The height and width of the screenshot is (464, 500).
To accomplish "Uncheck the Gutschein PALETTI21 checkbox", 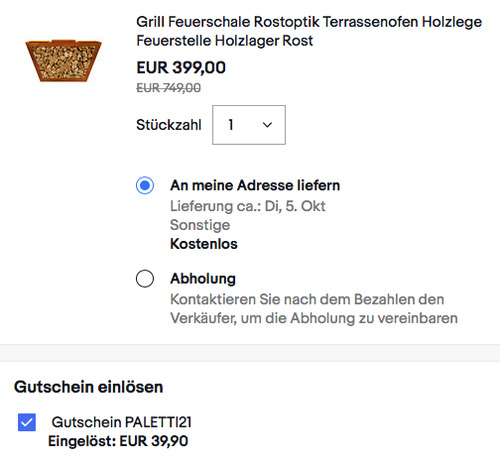I will pos(27,422).
